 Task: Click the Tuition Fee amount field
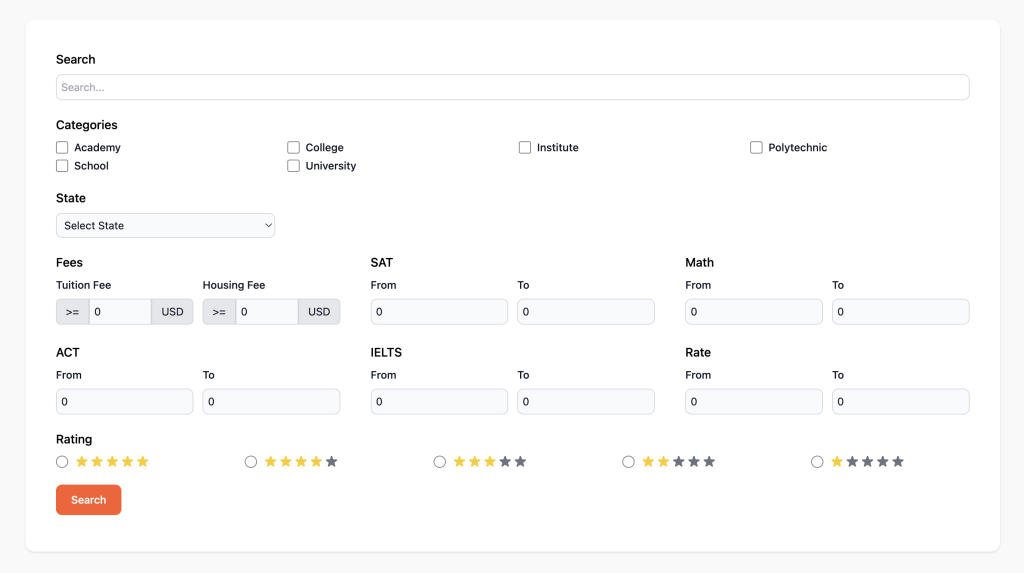(x=120, y=312)
